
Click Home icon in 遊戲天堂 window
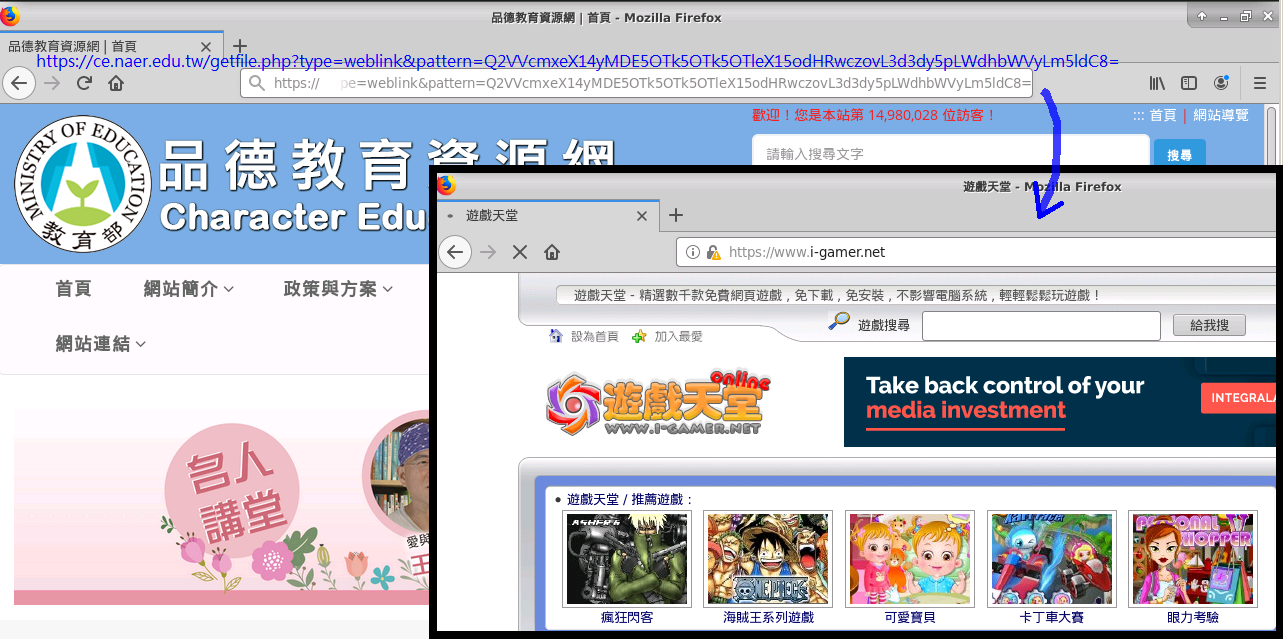pos(552,252)
